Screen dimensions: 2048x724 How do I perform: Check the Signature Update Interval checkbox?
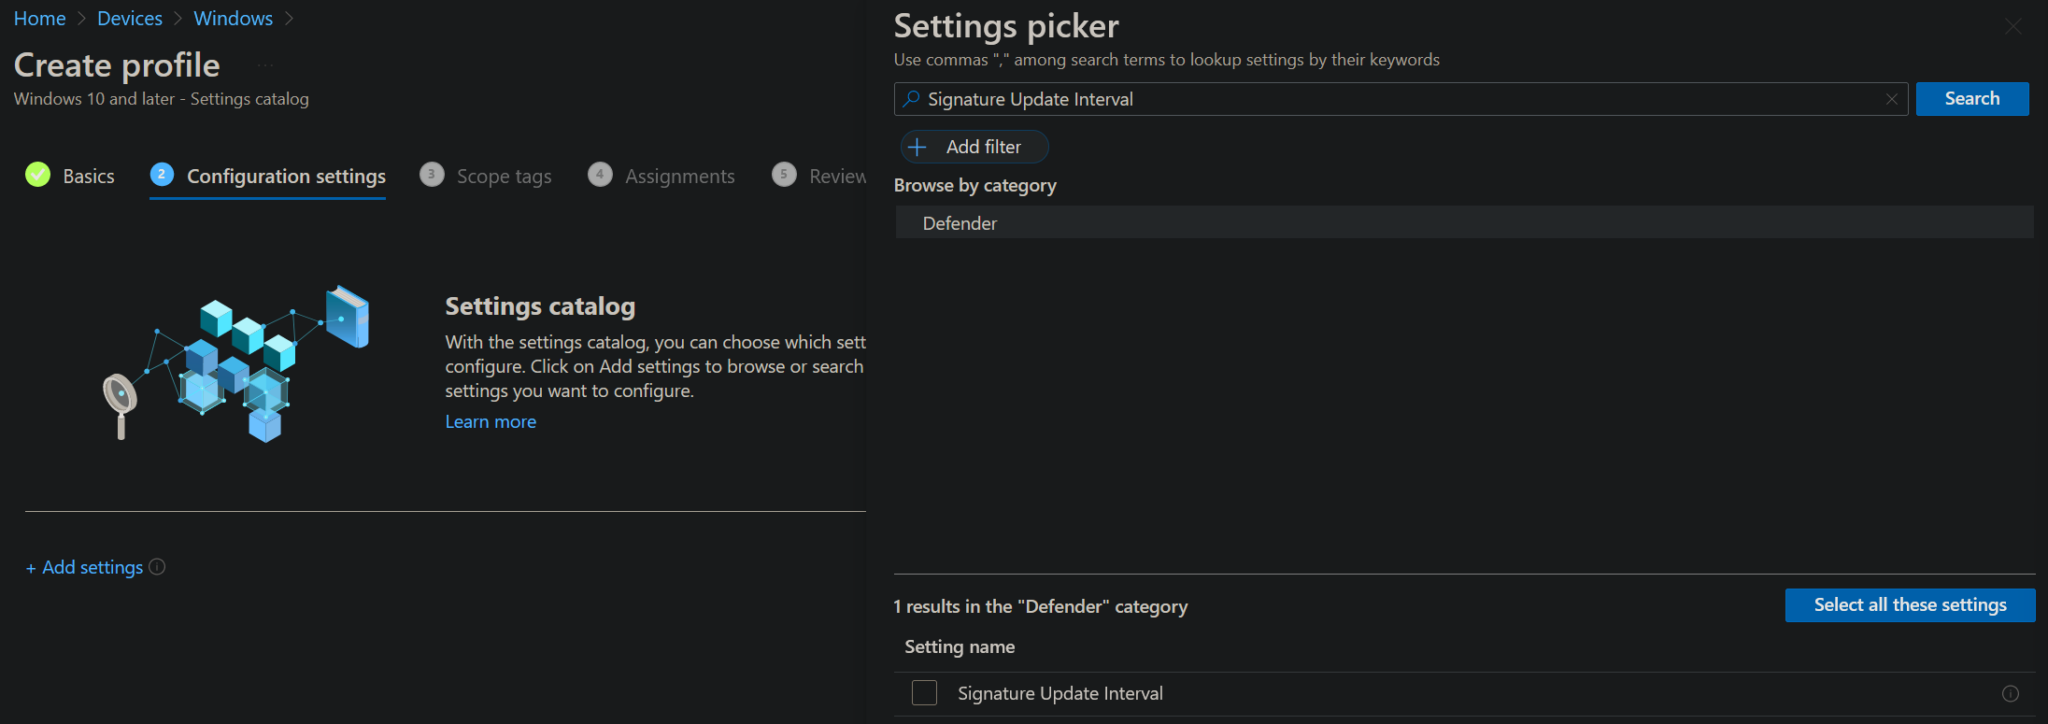[x=924, y=693]
